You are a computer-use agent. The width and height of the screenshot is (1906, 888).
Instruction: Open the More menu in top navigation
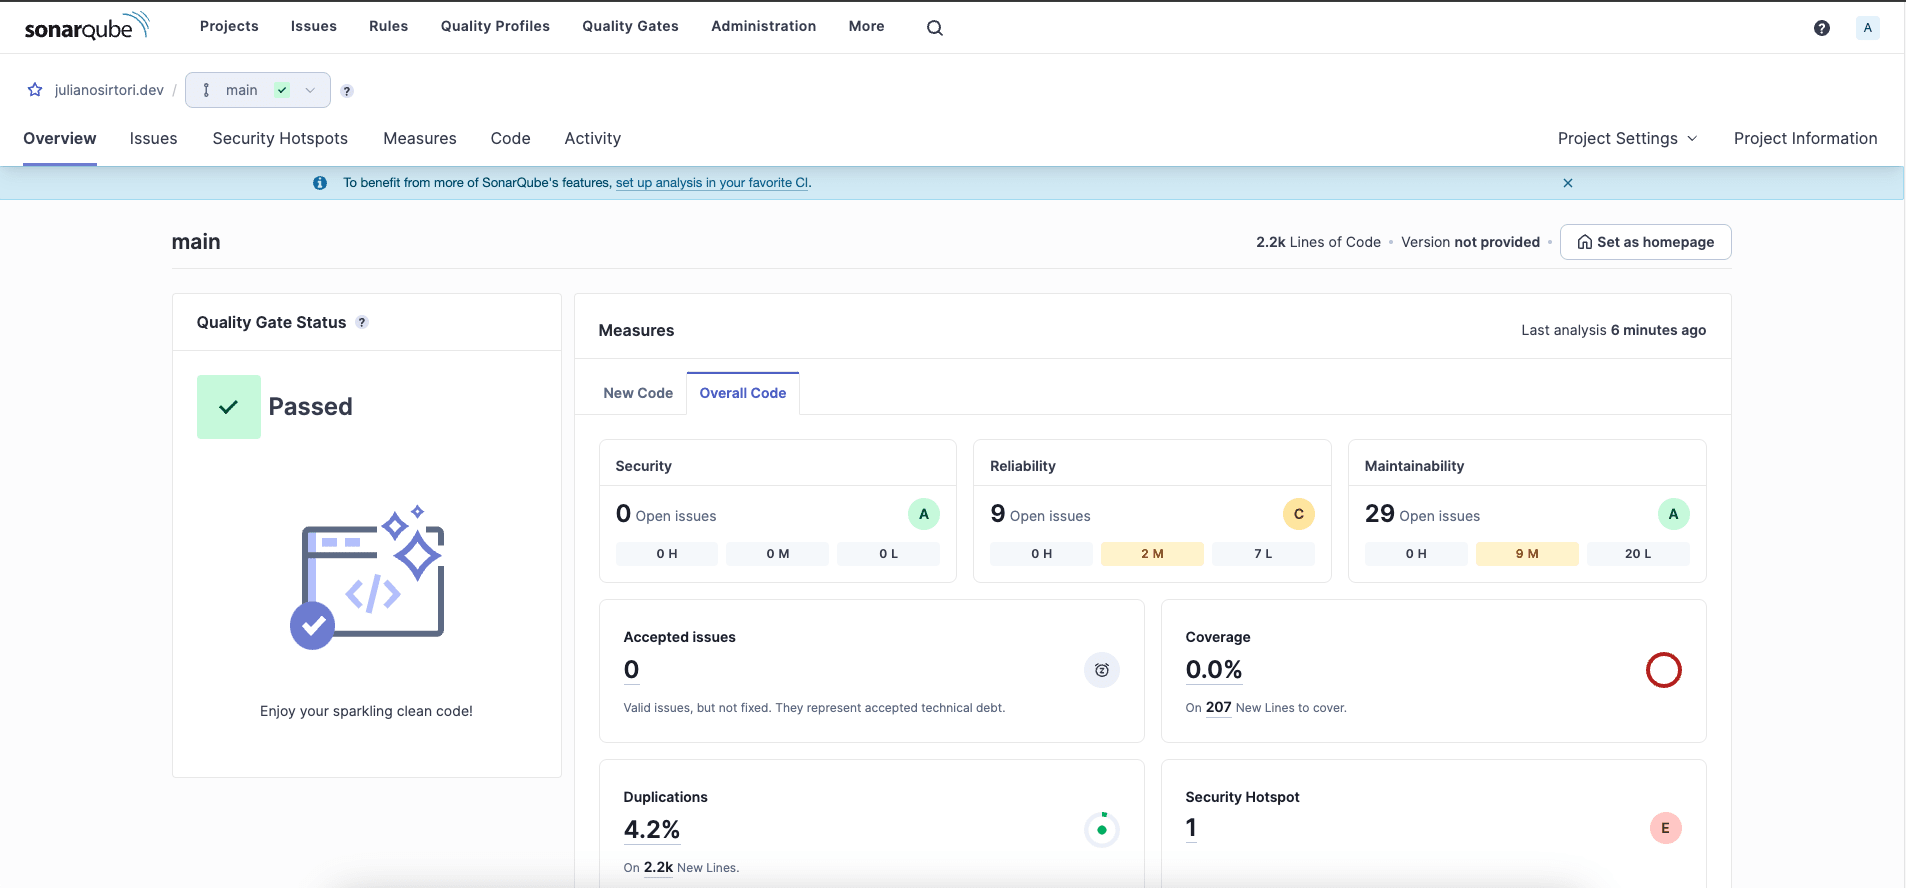point(866,26)
